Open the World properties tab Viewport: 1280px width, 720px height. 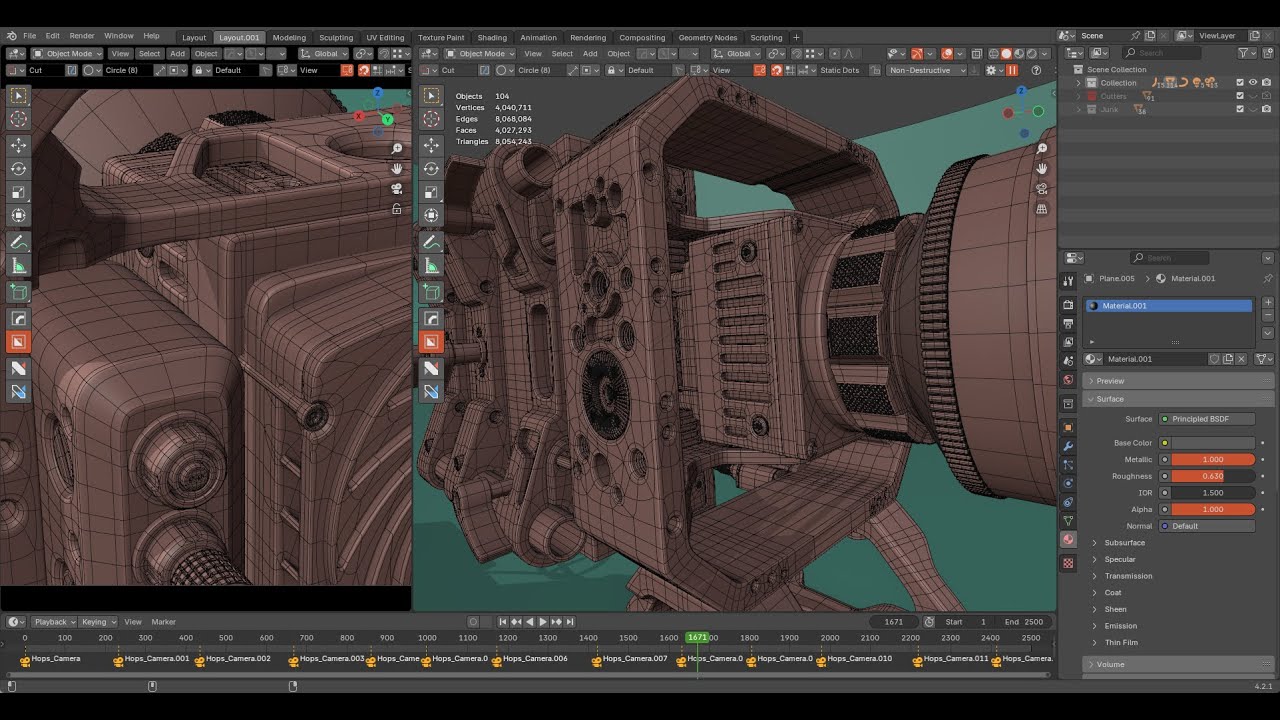point(1068,380)
